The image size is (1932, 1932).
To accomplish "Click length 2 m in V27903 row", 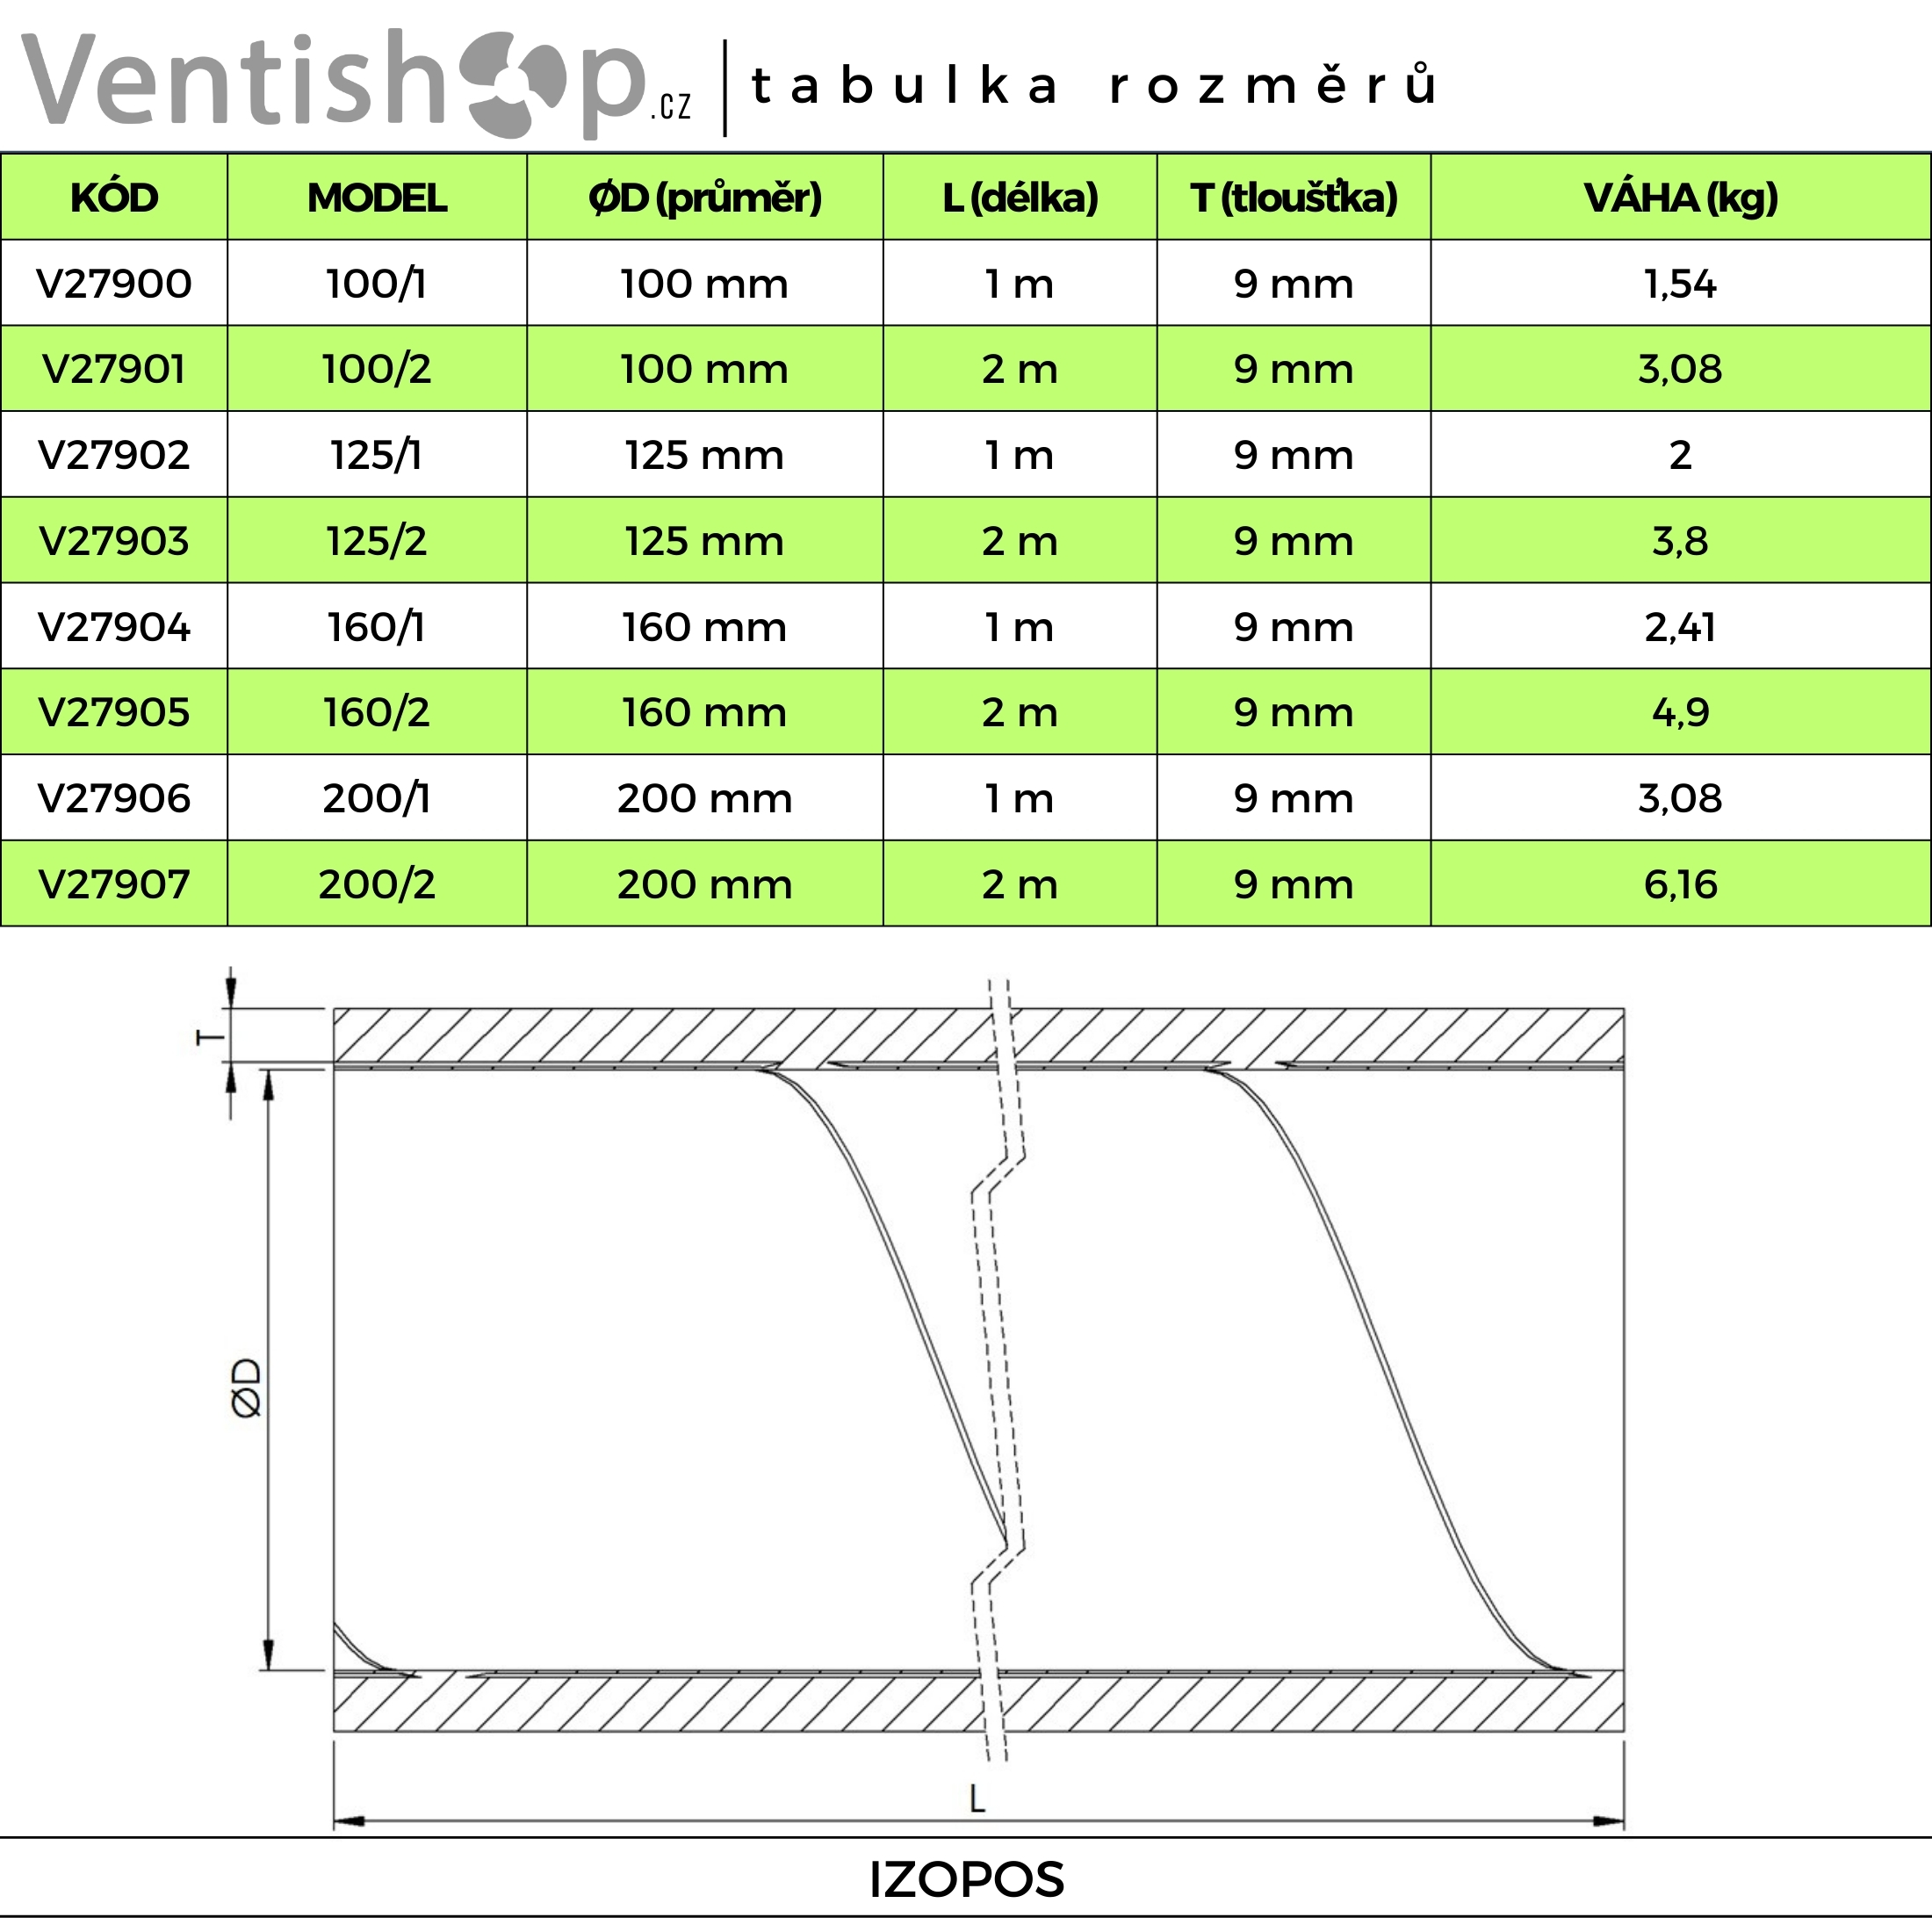I will tap(1020, 541).
